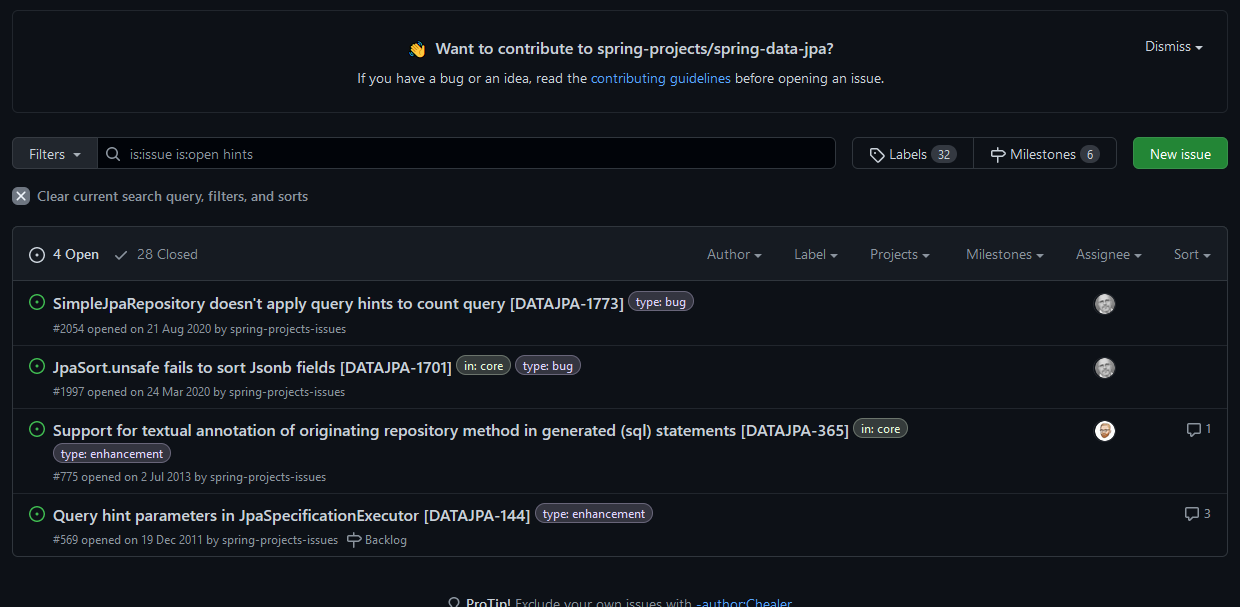Open the Filters dropdown
The height and width of the screenshot is (607, 1240).
point(55,154)
